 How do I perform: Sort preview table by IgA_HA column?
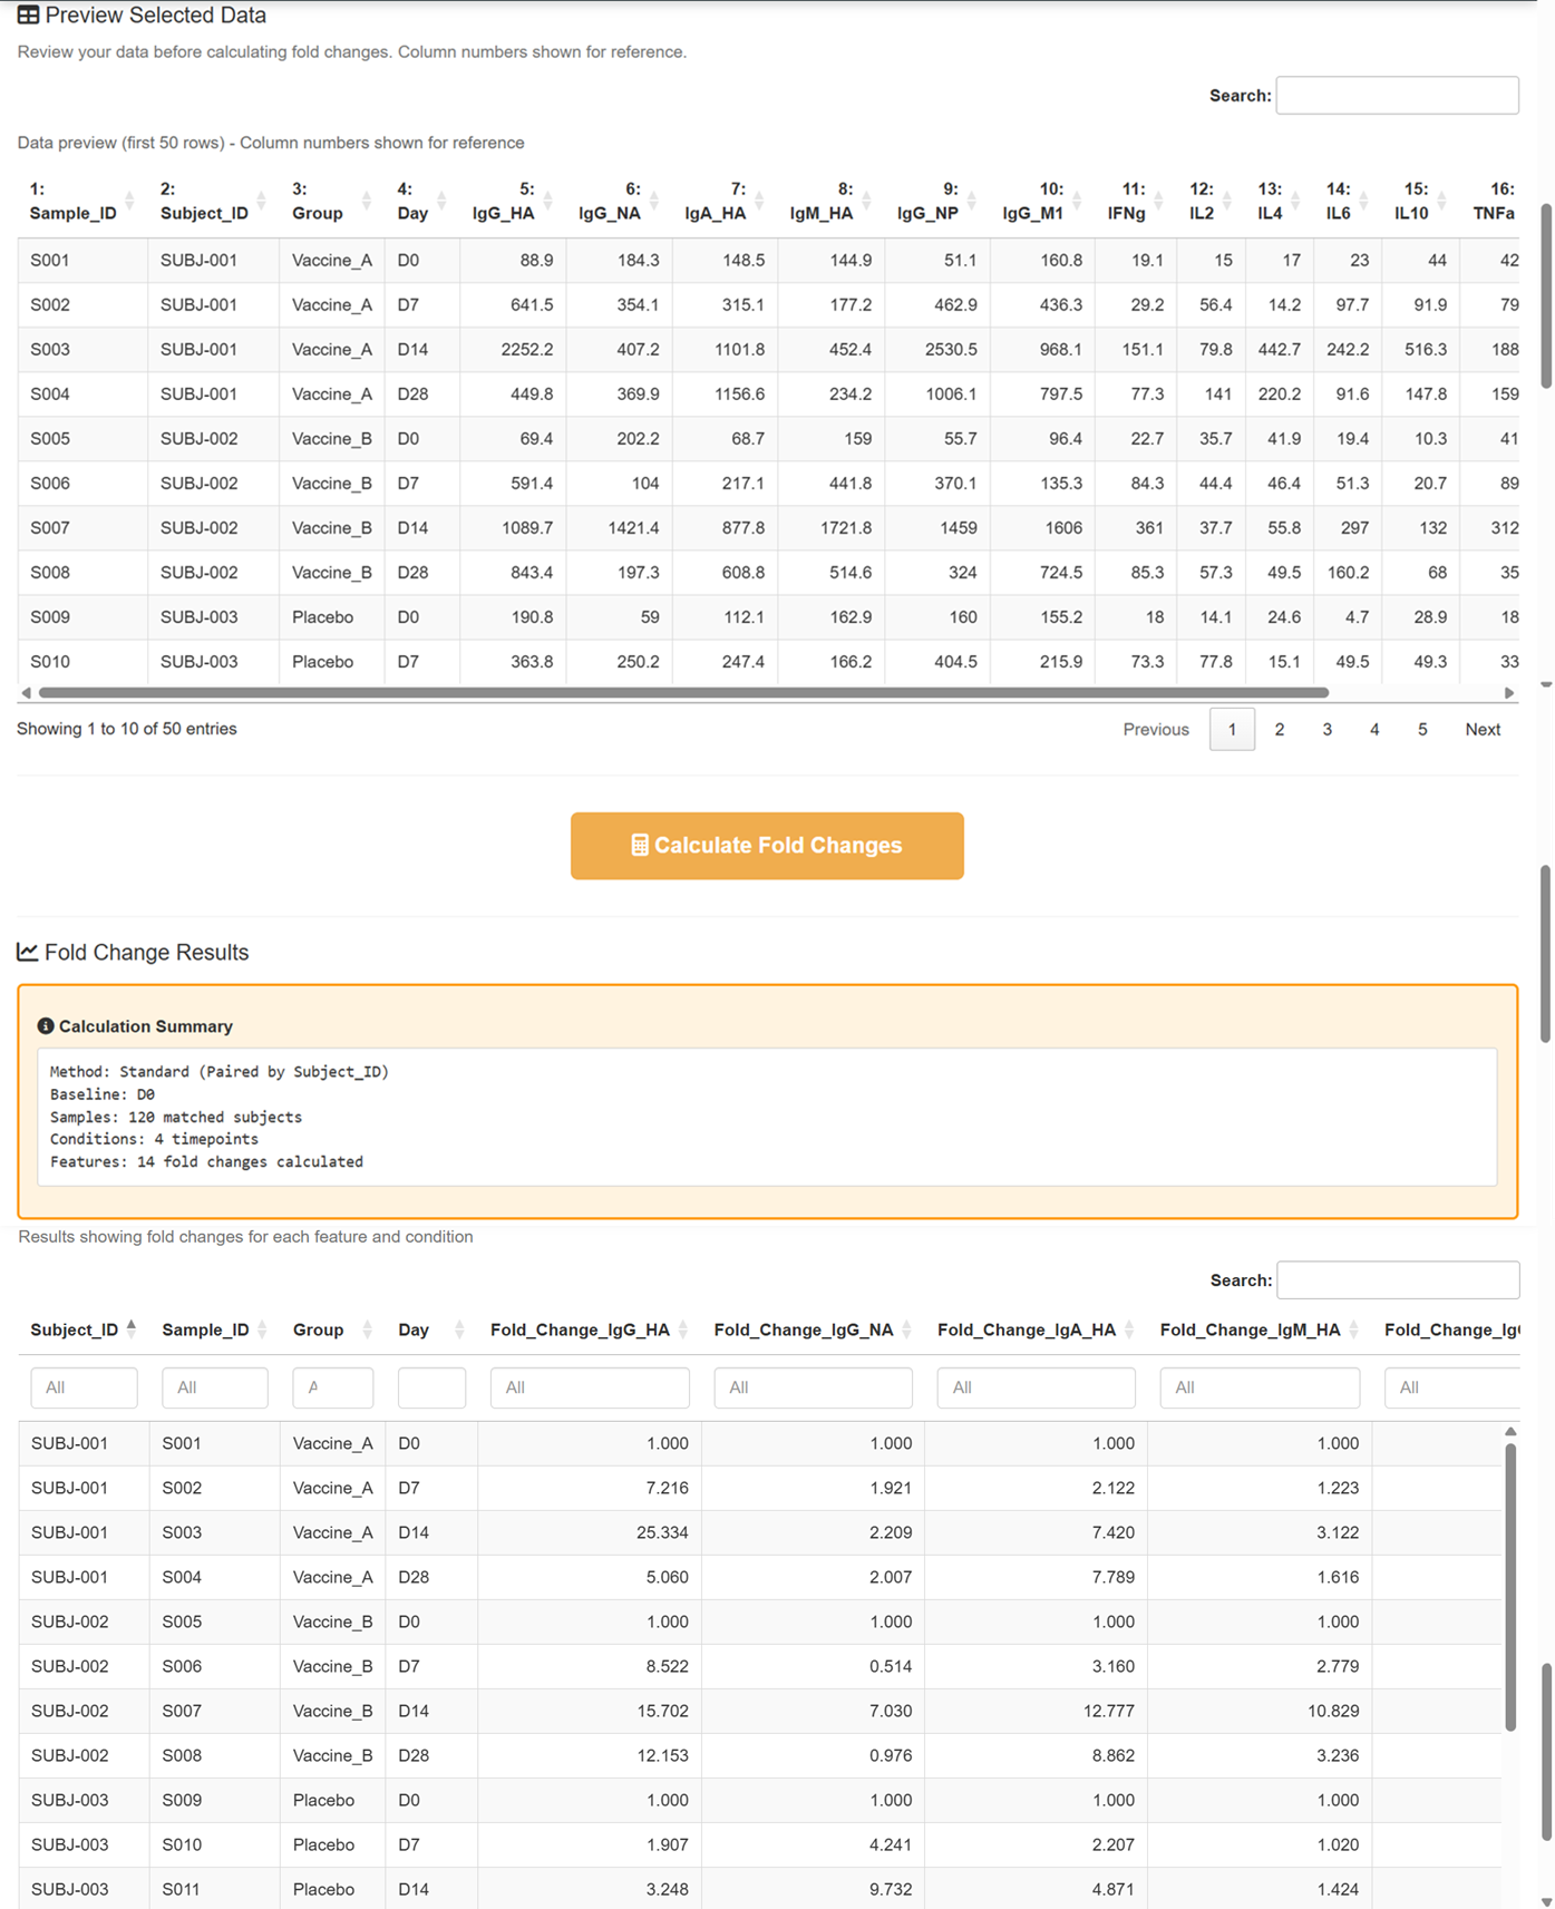point(725,201)
